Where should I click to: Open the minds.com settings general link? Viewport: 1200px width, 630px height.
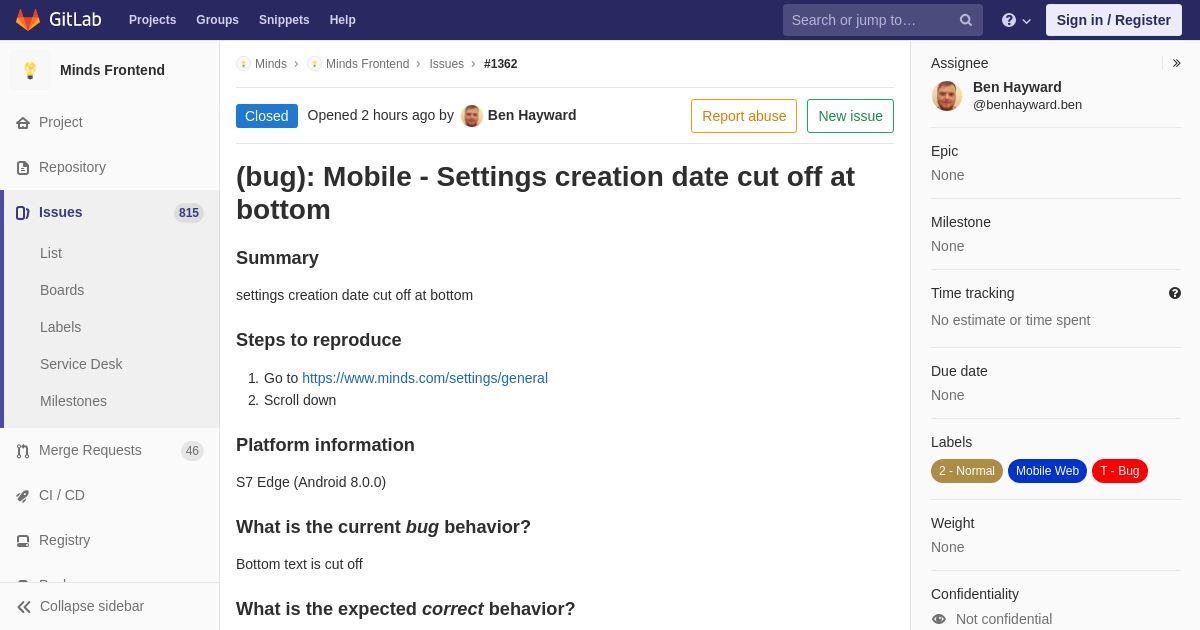click(x=425, y=378)
